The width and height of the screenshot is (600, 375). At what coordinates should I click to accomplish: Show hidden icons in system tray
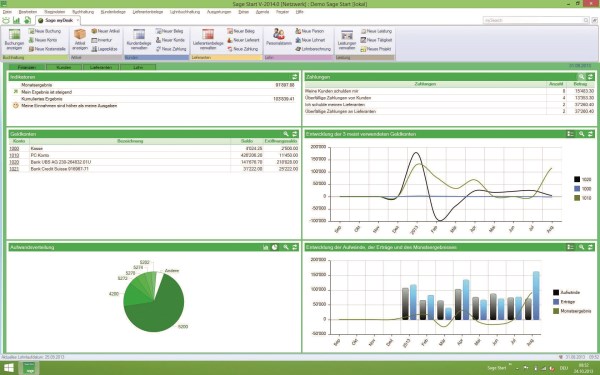(517, 368)
